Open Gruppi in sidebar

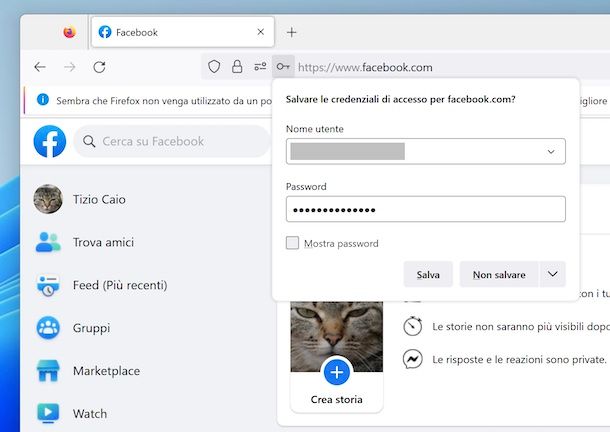pyautogui.click(x=91, y=328)
